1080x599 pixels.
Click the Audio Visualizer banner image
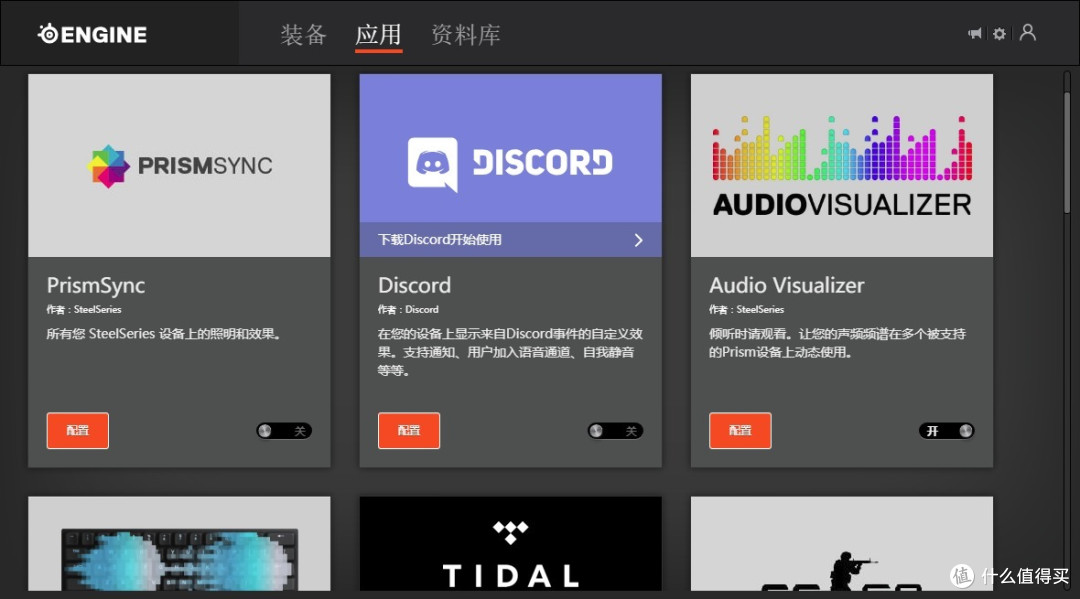842,165
